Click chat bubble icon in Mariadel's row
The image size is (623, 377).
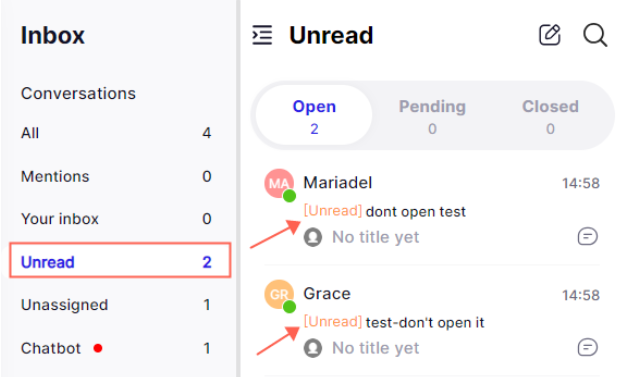click(x=588, y=236)
